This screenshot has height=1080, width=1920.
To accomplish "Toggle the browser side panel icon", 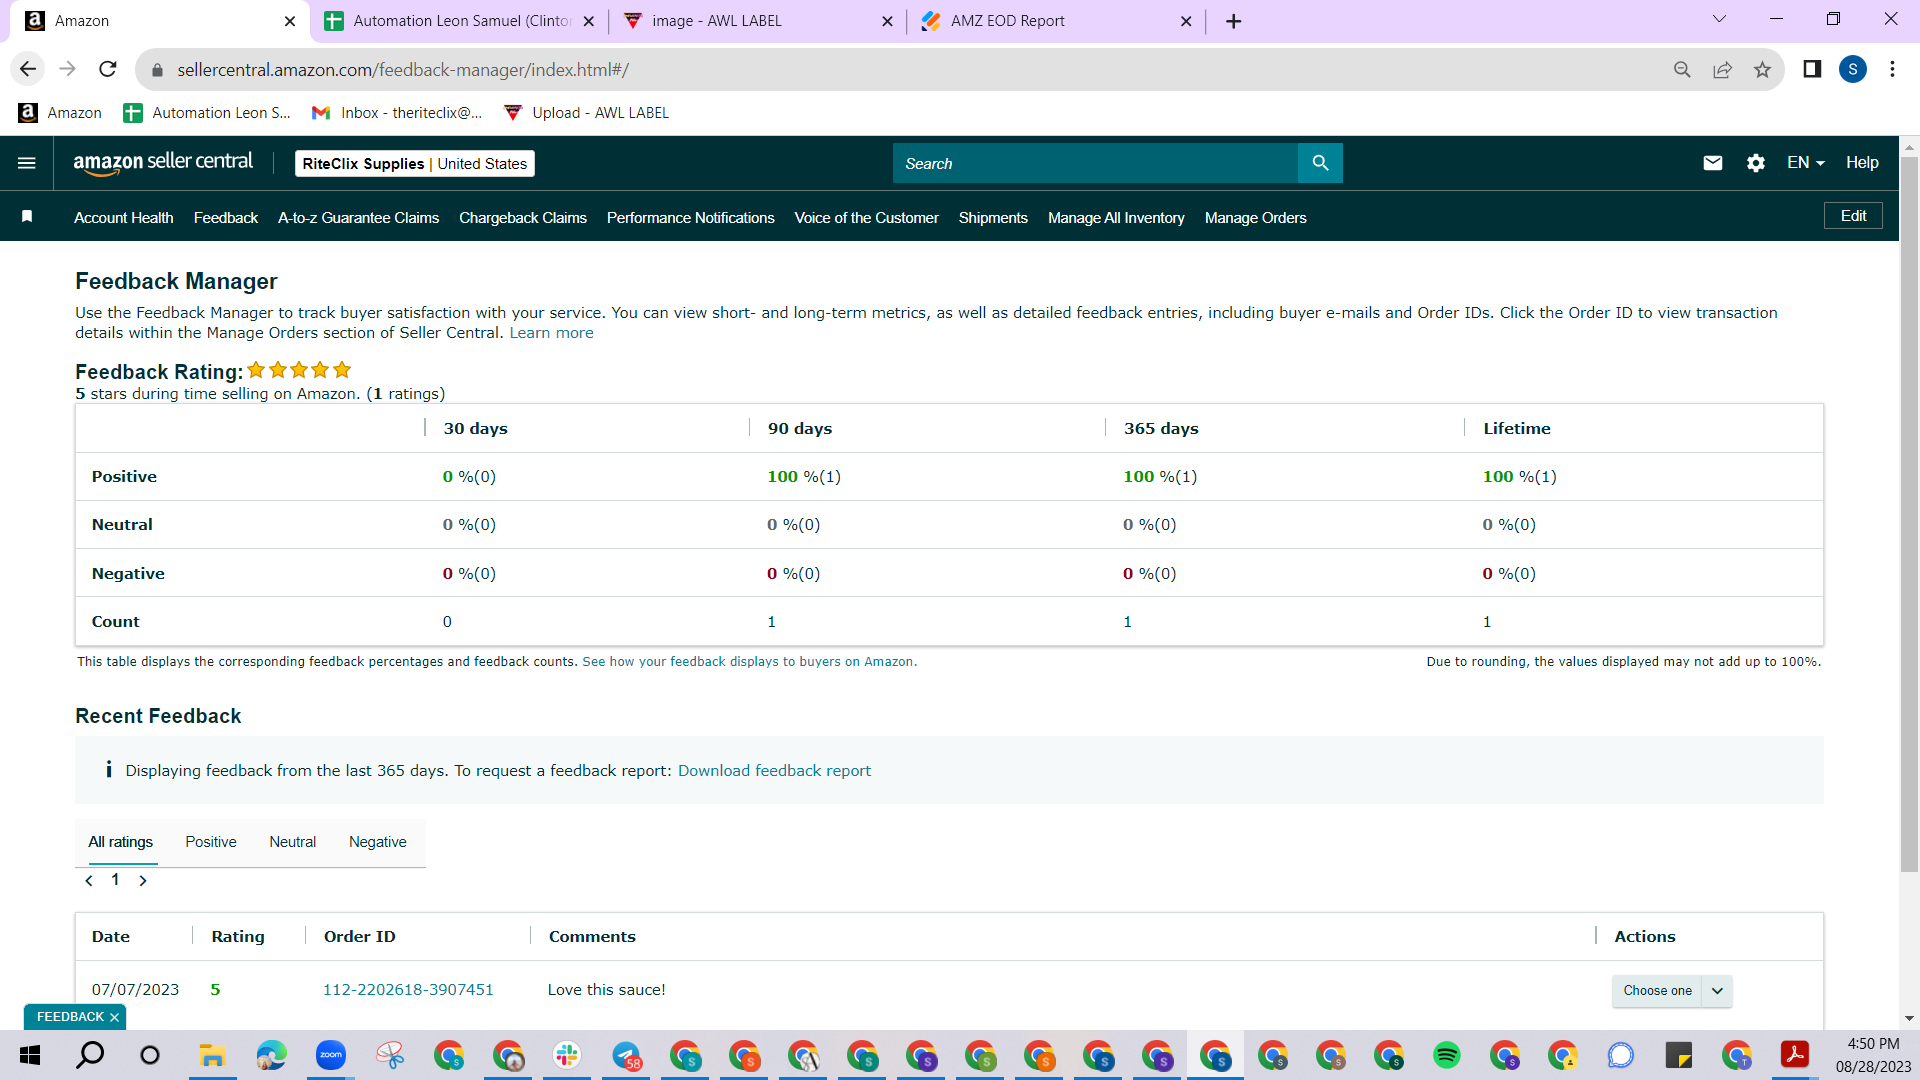I will coord(1812,69).
